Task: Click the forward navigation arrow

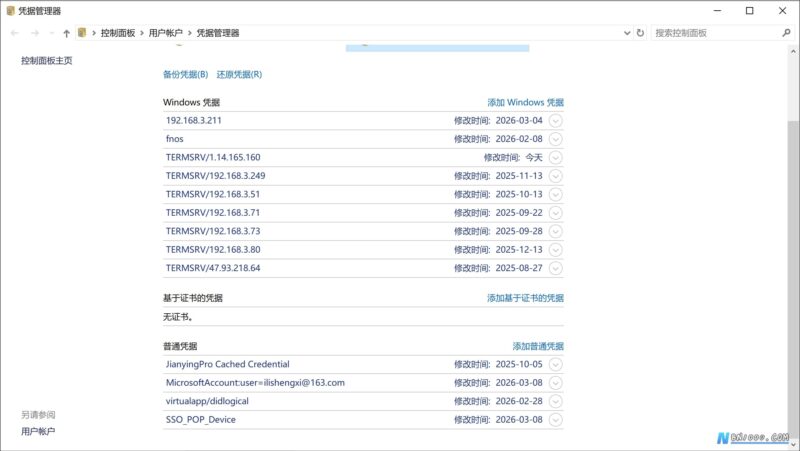Action: (x=35, y=33)
